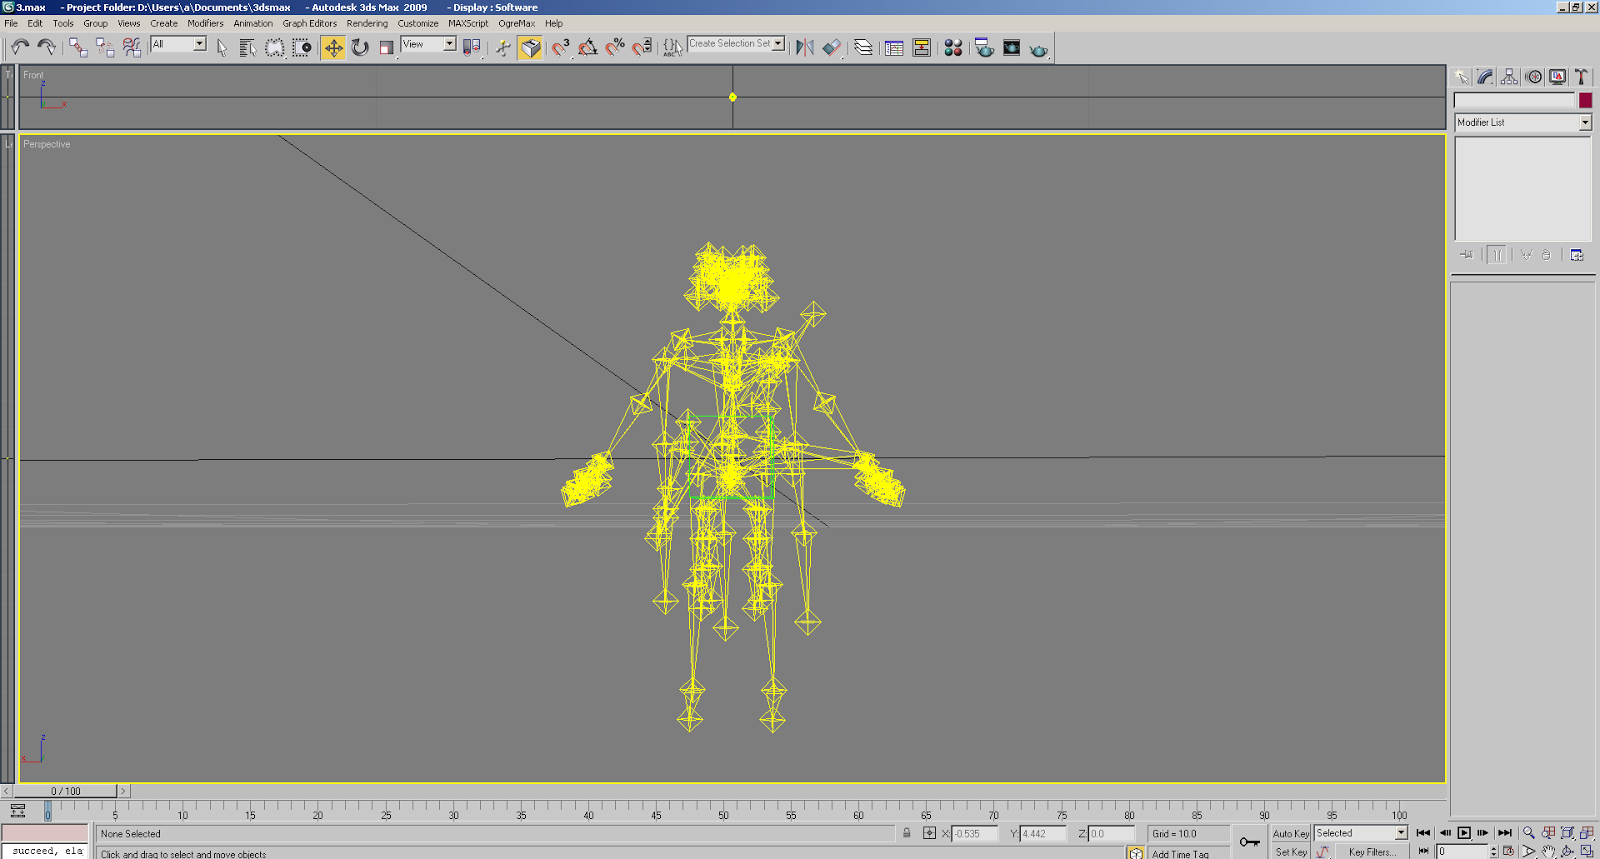The height and width of the screenshot is (859, 1600).
Task: Open the Rendering menu
Action: (x=367, y=23)
